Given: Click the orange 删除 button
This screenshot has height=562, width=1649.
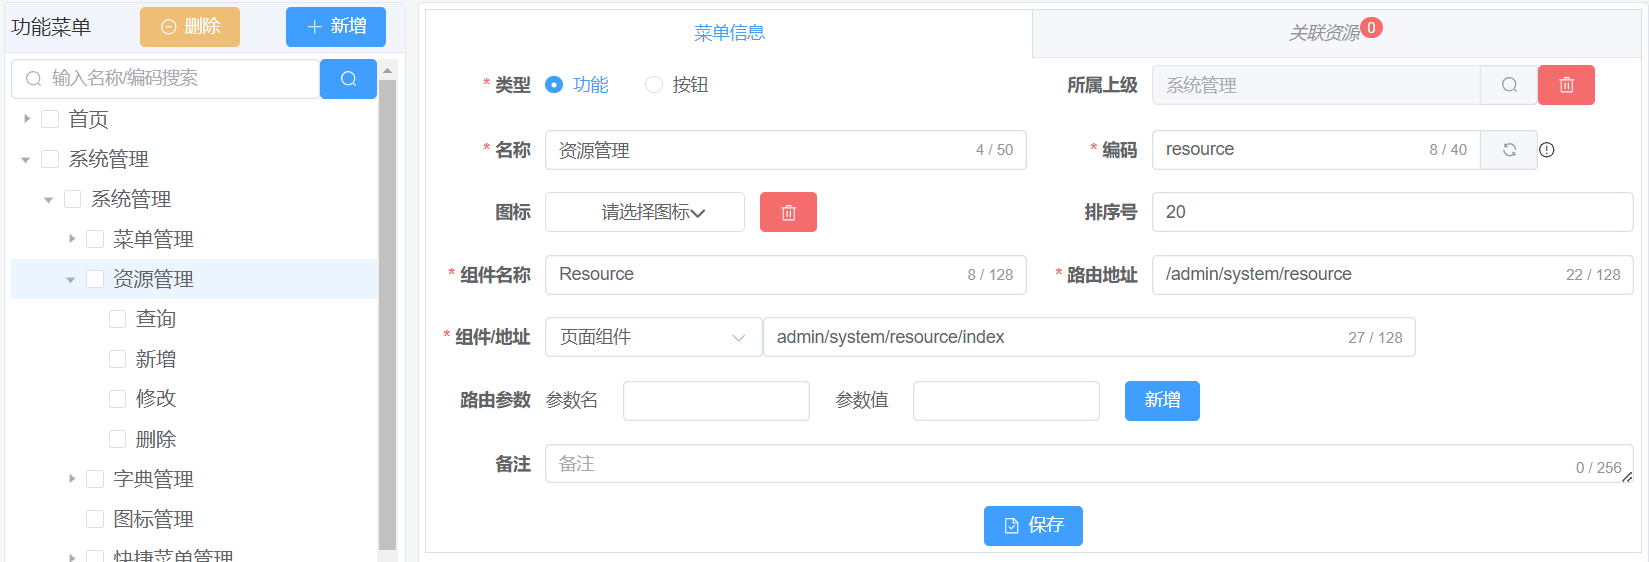Looking at the screenshot, I should (190, 27).
